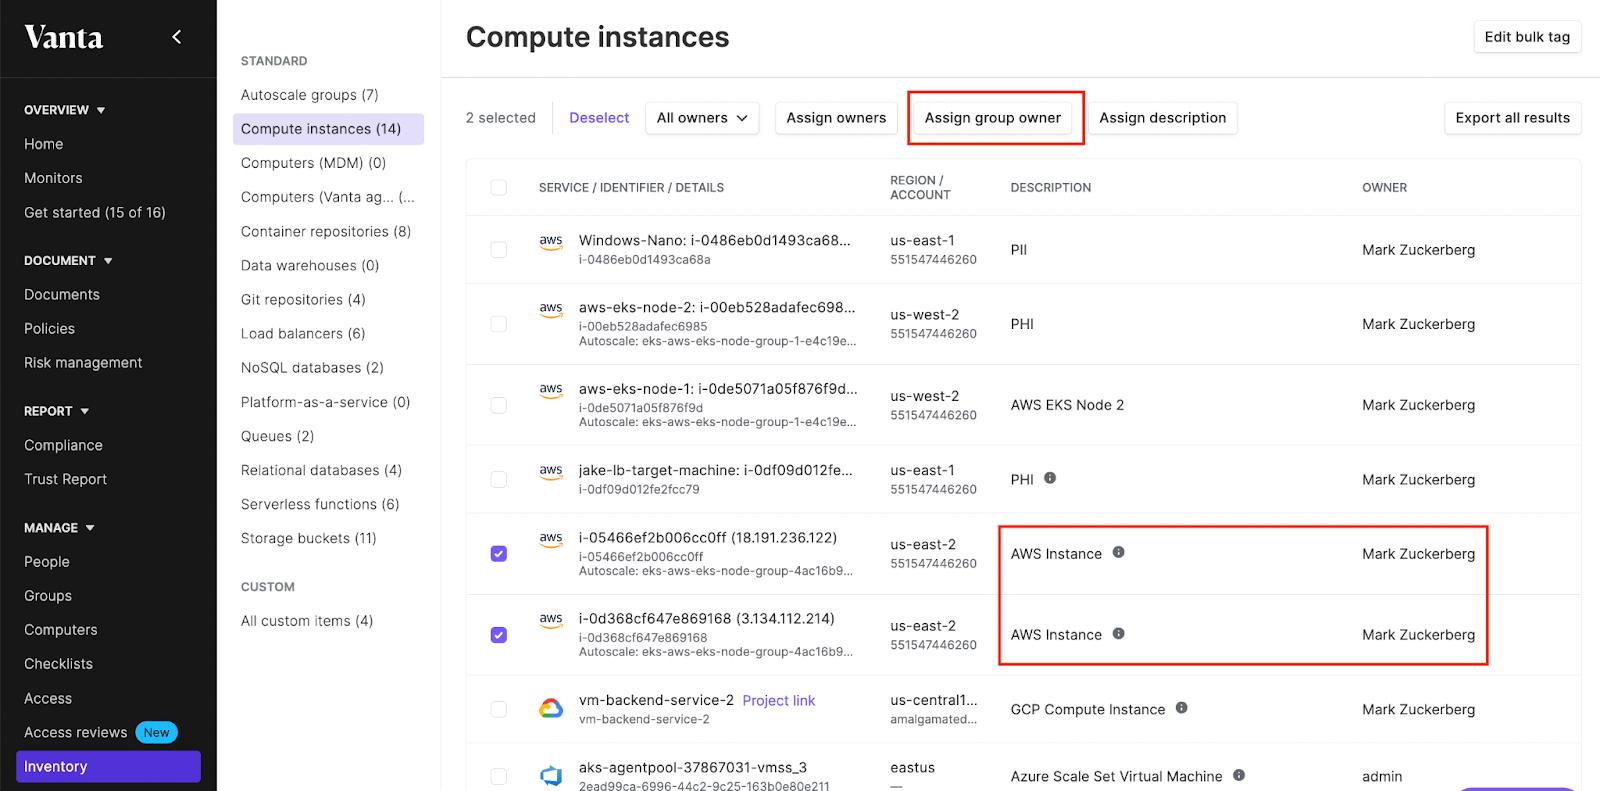Open Project link for vm-backend-service-2
The width and height of the screenshot is (1600, 791).
(x=779, y=701)
